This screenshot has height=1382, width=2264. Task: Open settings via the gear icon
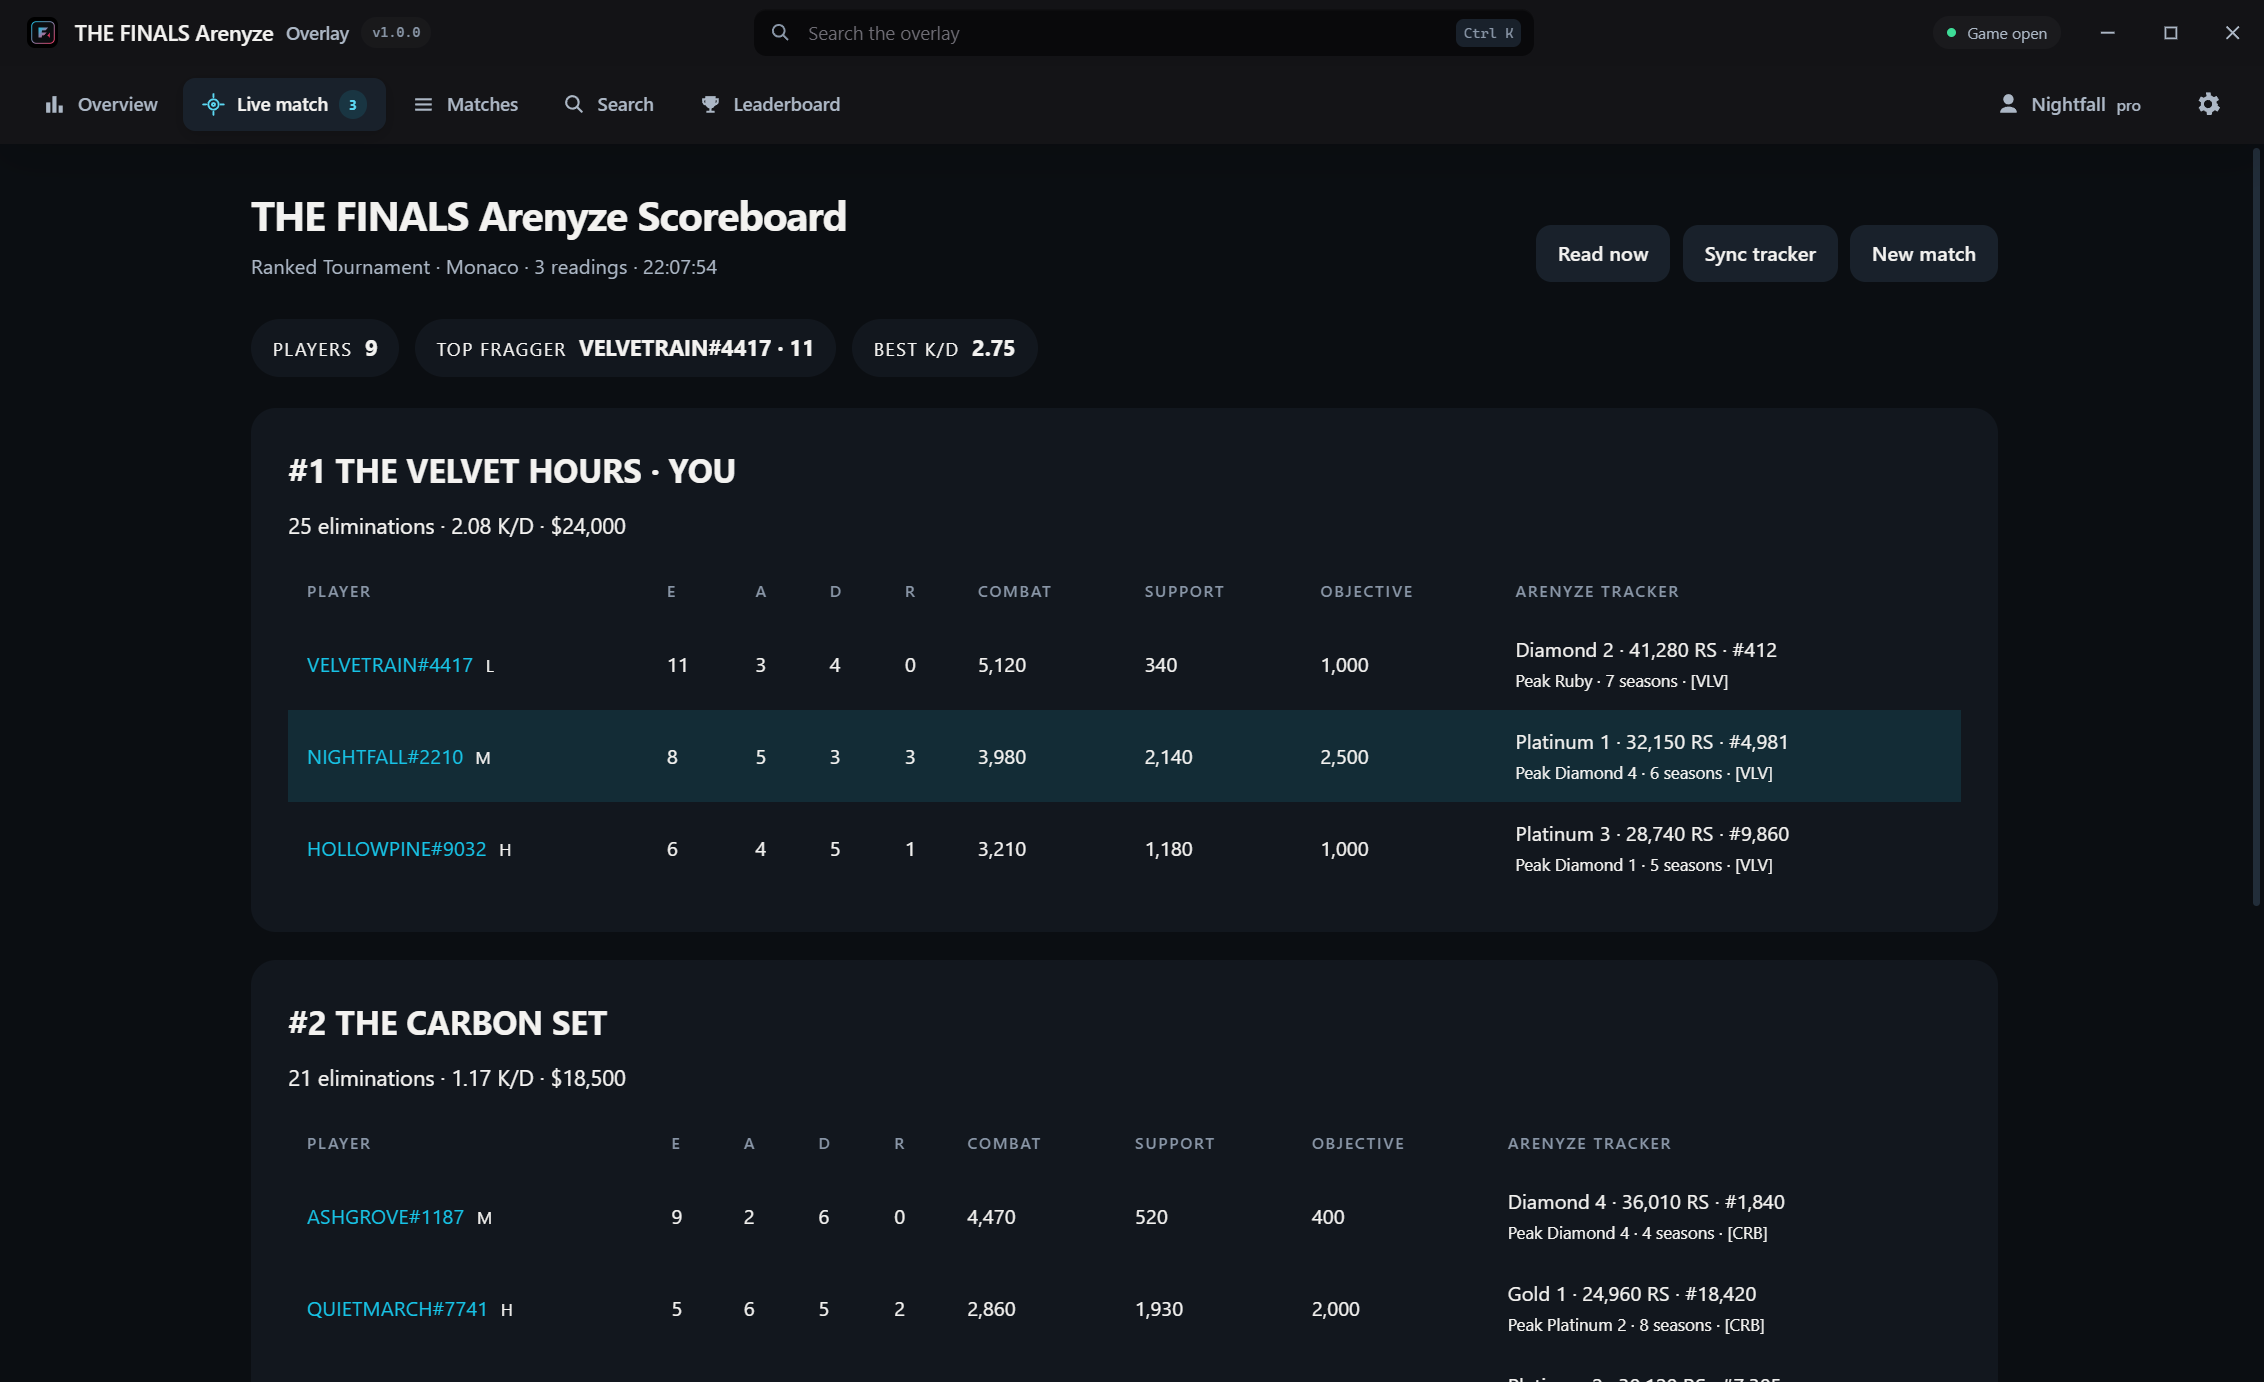(x=2209, y=104)
